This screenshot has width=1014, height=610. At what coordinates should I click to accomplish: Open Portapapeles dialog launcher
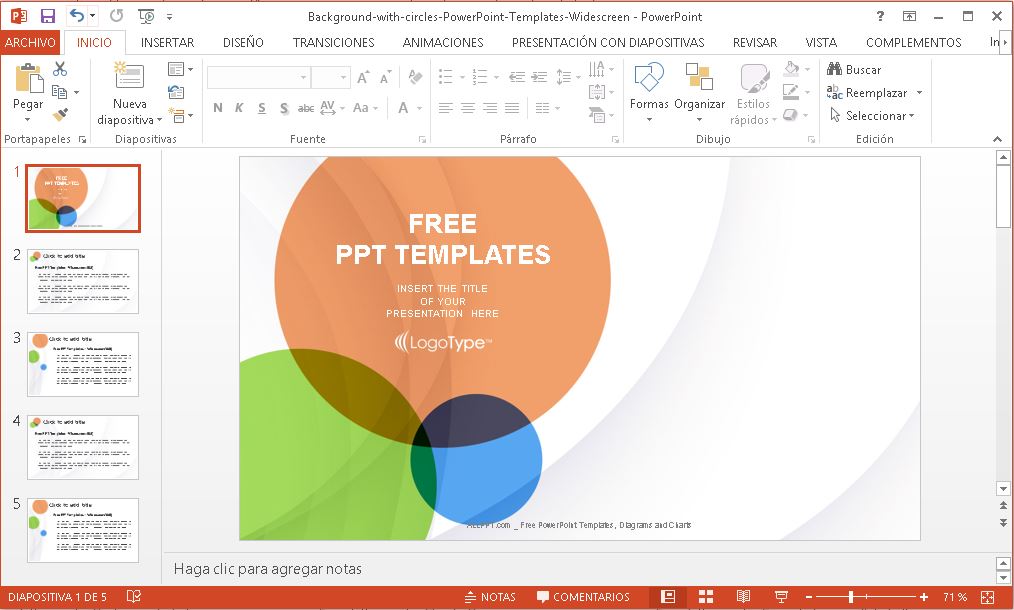click(x=82, y=139)
